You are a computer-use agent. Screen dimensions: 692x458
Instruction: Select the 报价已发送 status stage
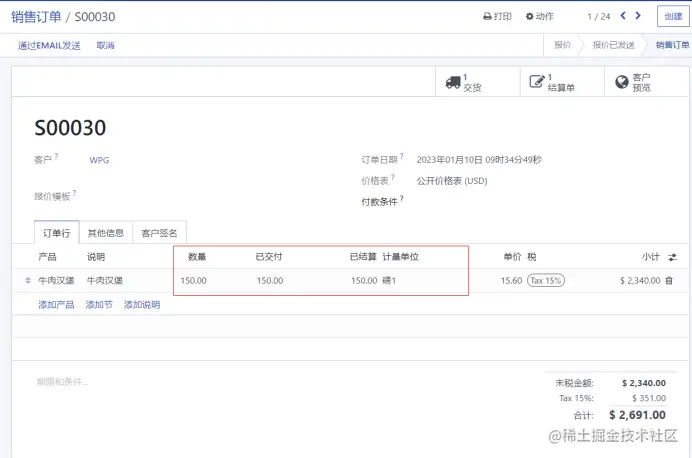[x=613, y=45]
